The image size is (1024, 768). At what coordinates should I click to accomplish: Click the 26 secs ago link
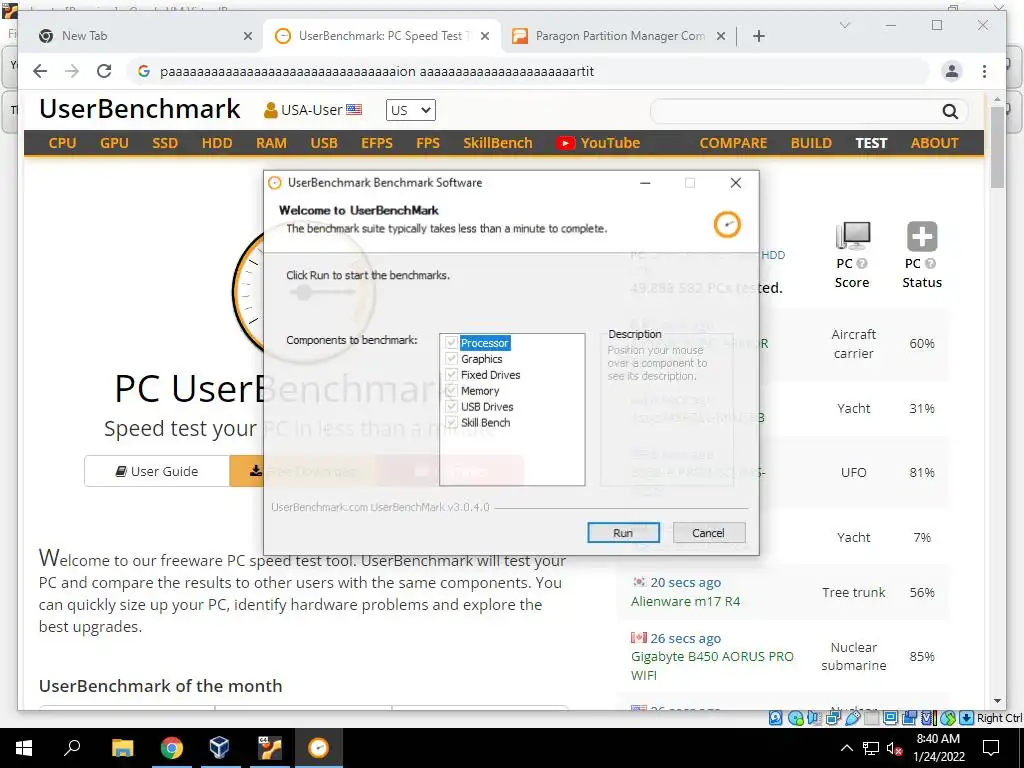(x=686, y=638)
